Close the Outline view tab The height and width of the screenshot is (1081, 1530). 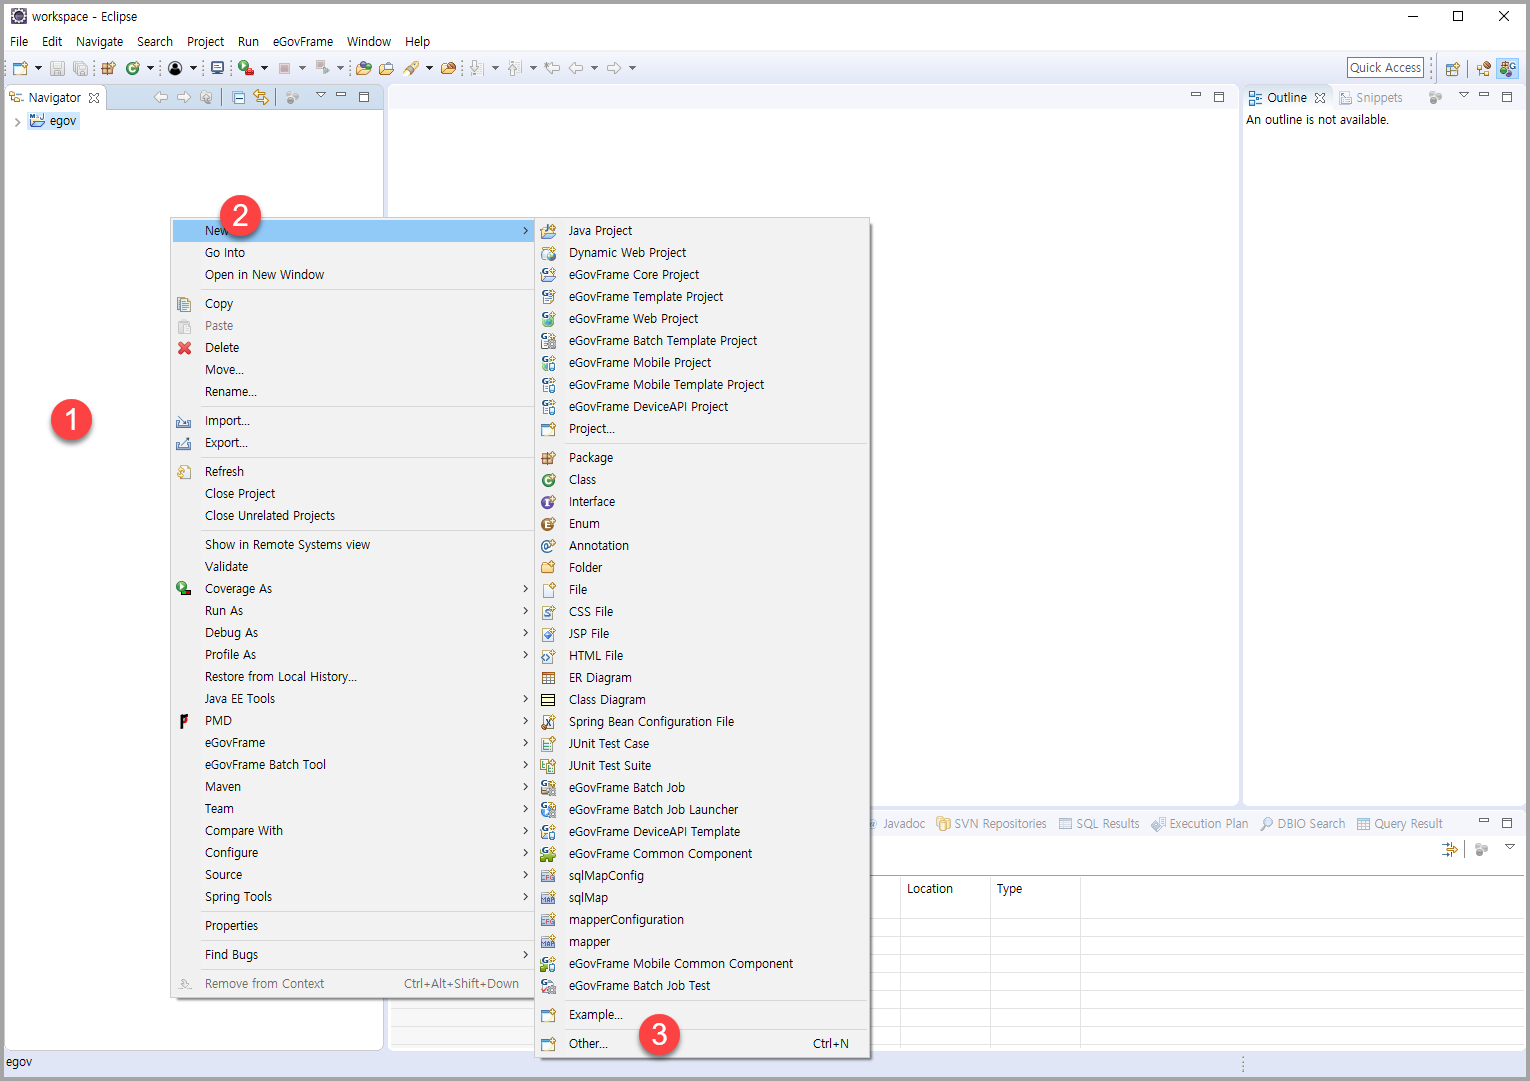1320,98
